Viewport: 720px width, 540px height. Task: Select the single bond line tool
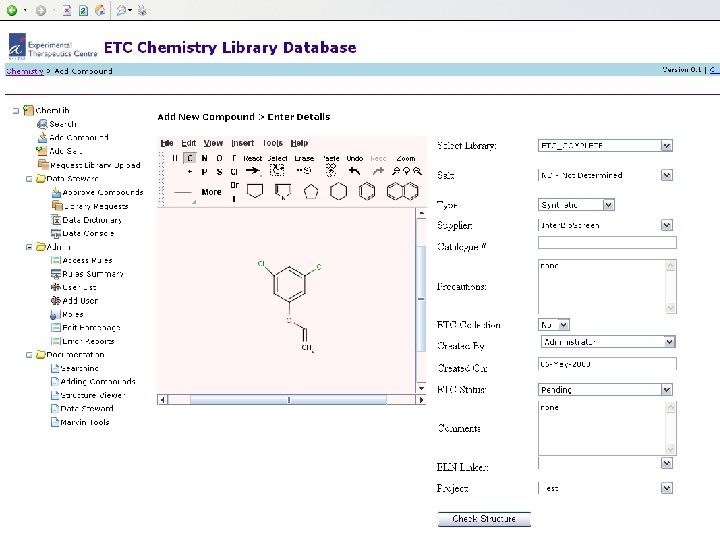pos(183,192)
